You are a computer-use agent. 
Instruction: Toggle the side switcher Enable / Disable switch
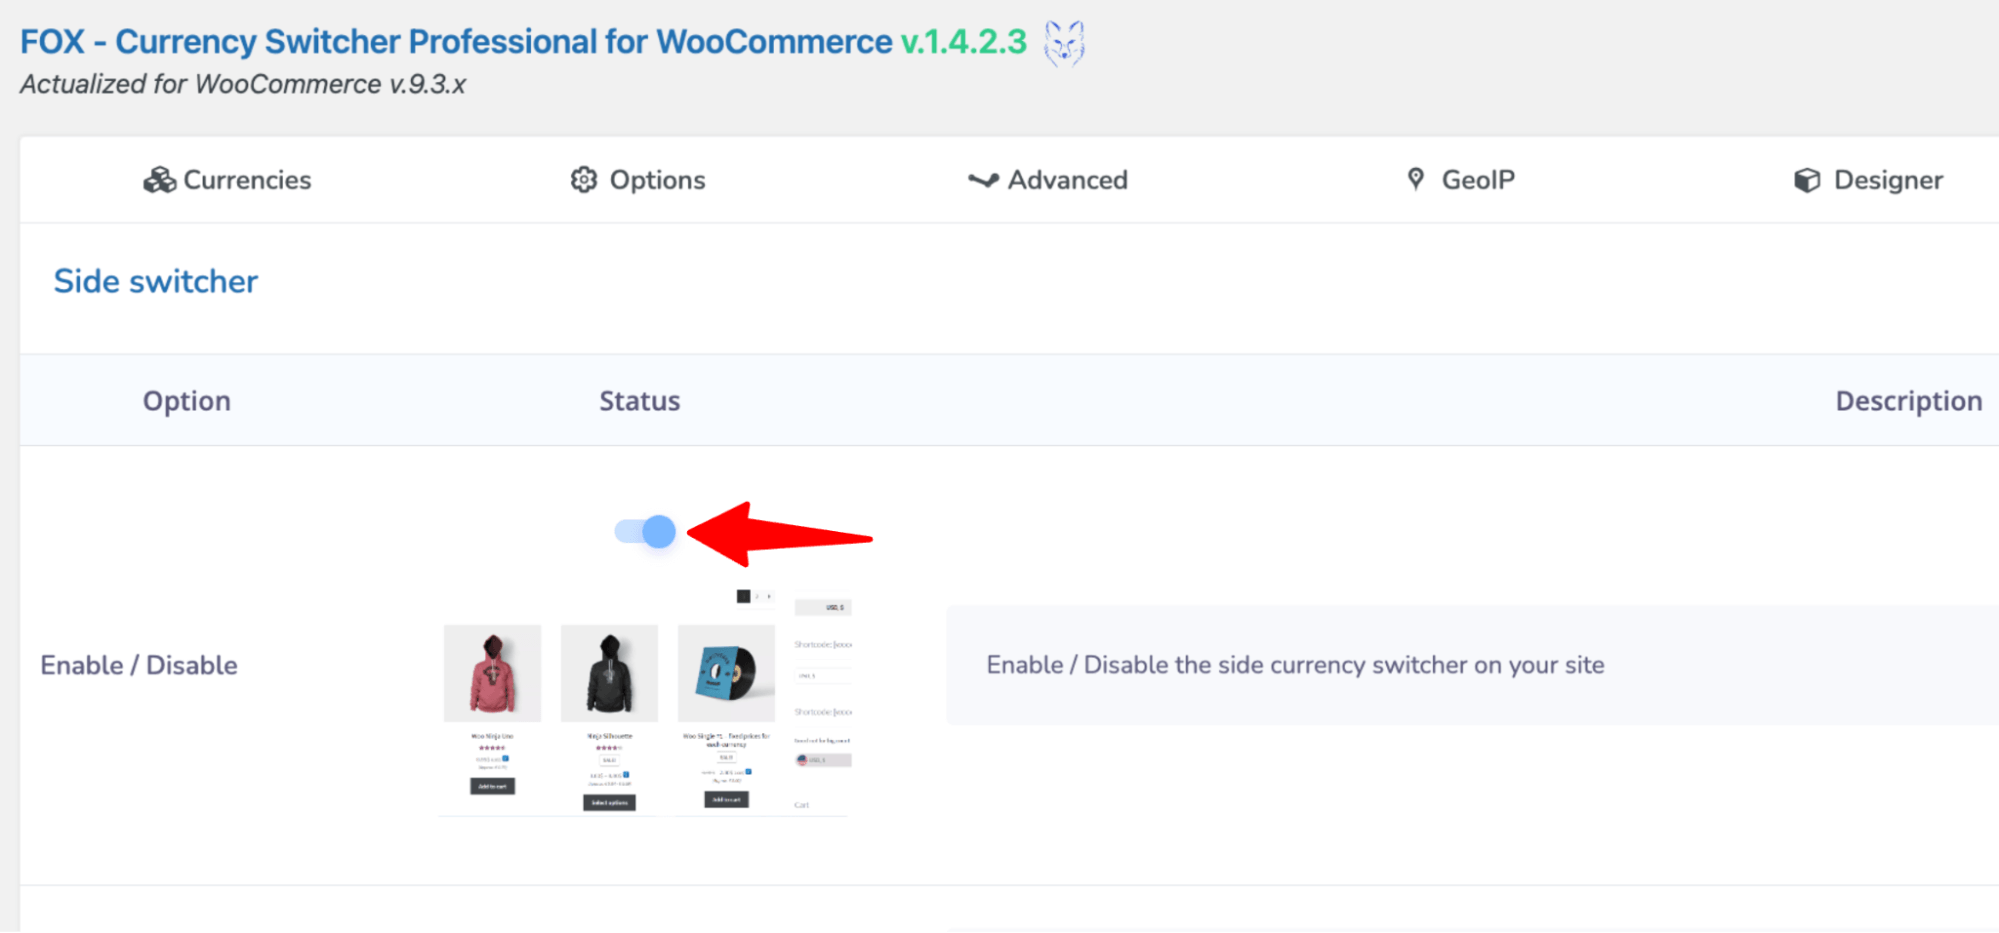pos(645,532)
